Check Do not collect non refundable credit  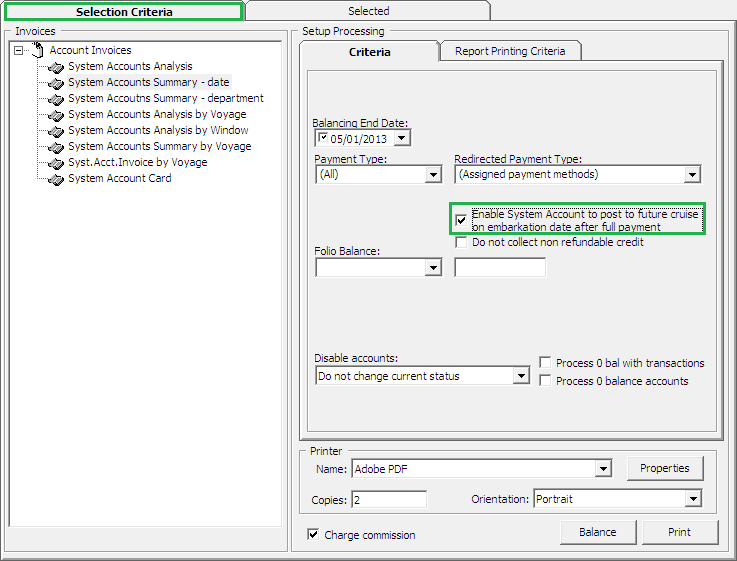(461, 242)
